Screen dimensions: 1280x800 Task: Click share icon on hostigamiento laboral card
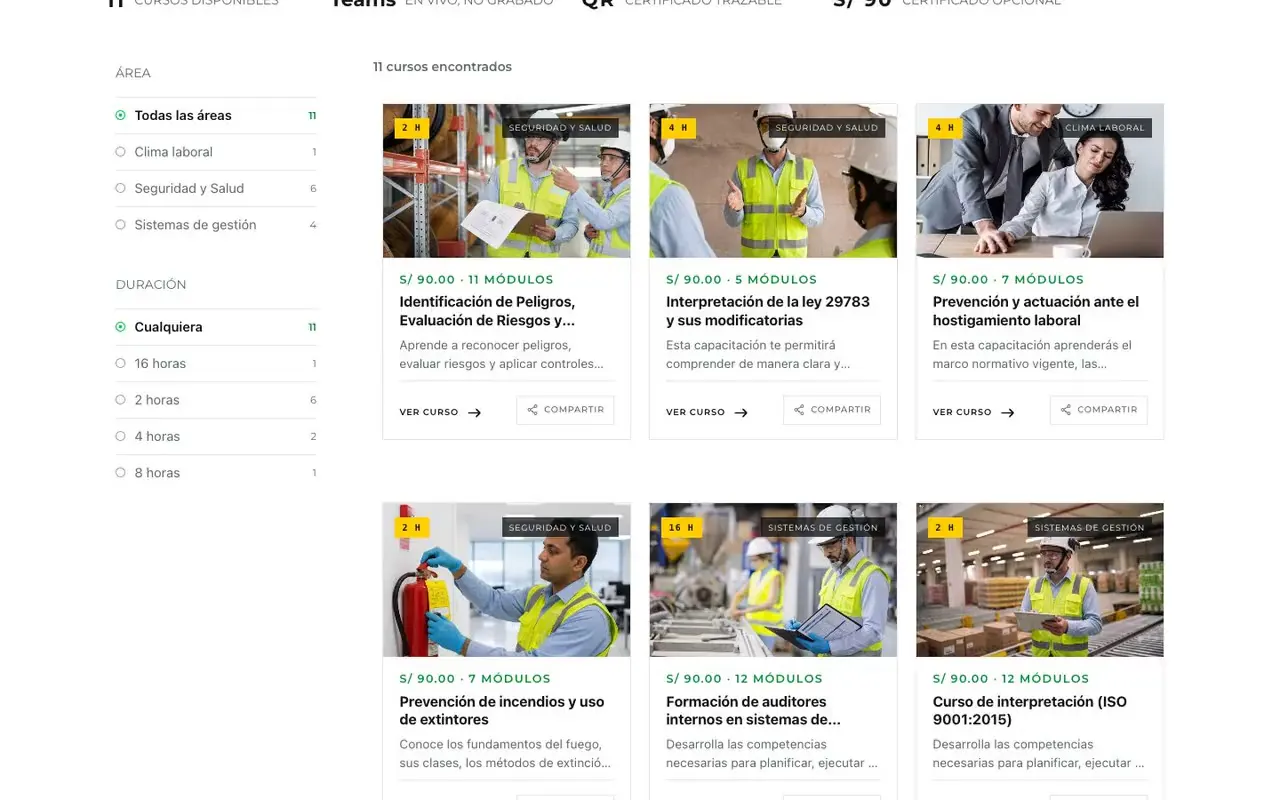click(1066, 410)
